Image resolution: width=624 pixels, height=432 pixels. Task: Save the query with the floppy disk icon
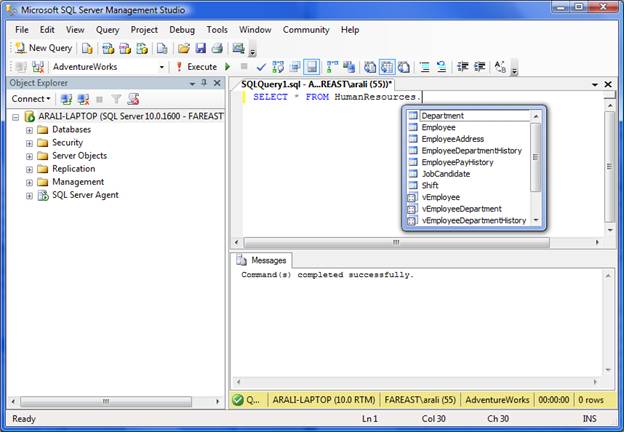coord(201,49)
